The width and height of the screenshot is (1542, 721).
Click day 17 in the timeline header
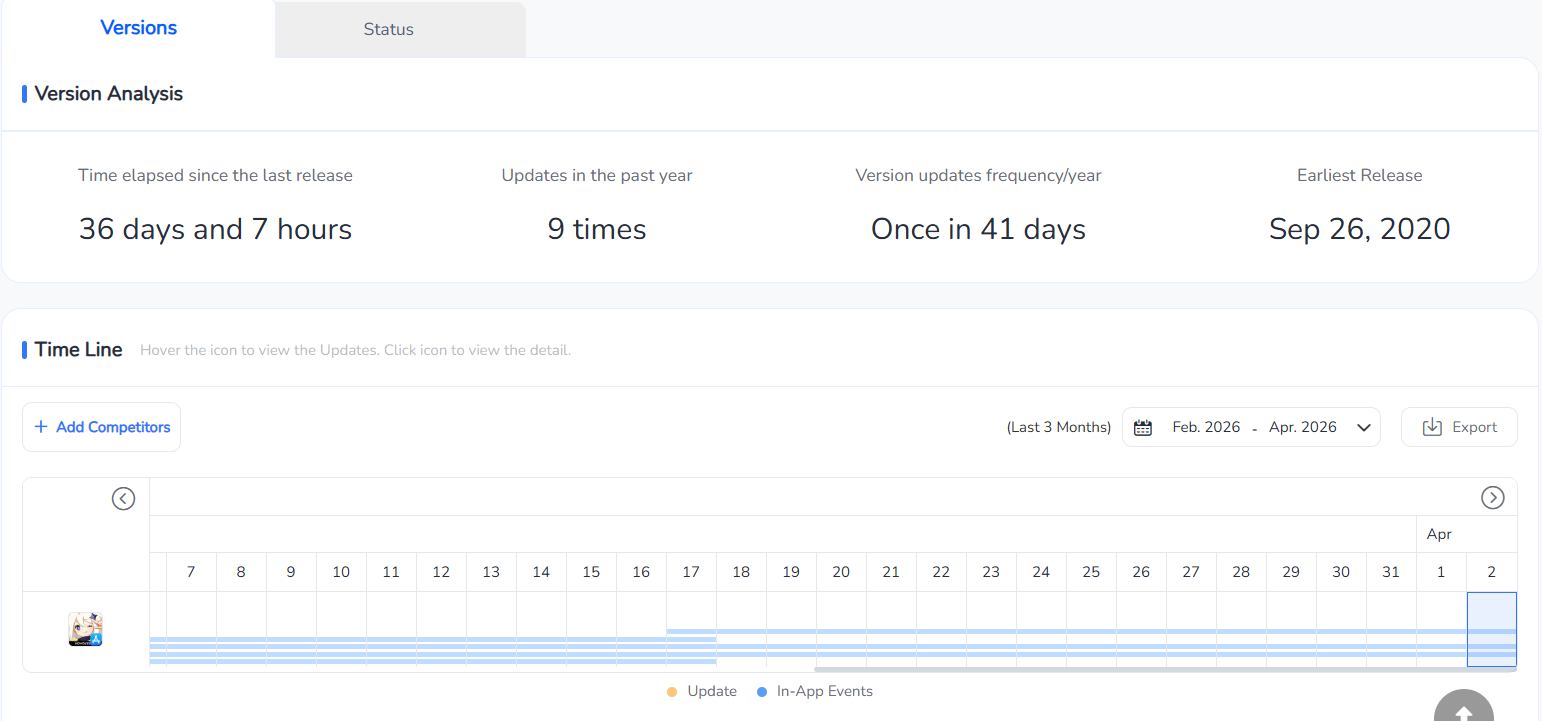pos(691,572)
